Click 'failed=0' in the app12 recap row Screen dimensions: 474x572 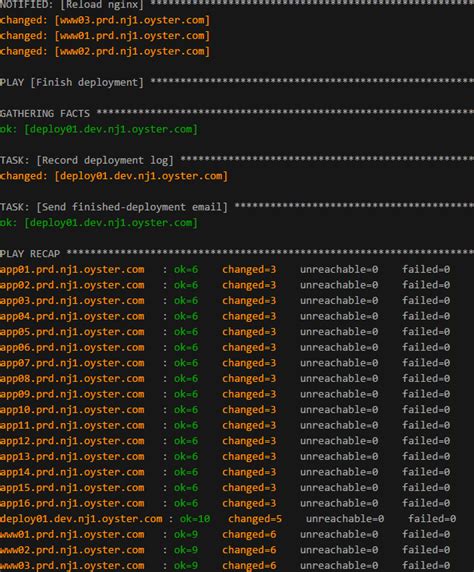(x=426, y=441)
